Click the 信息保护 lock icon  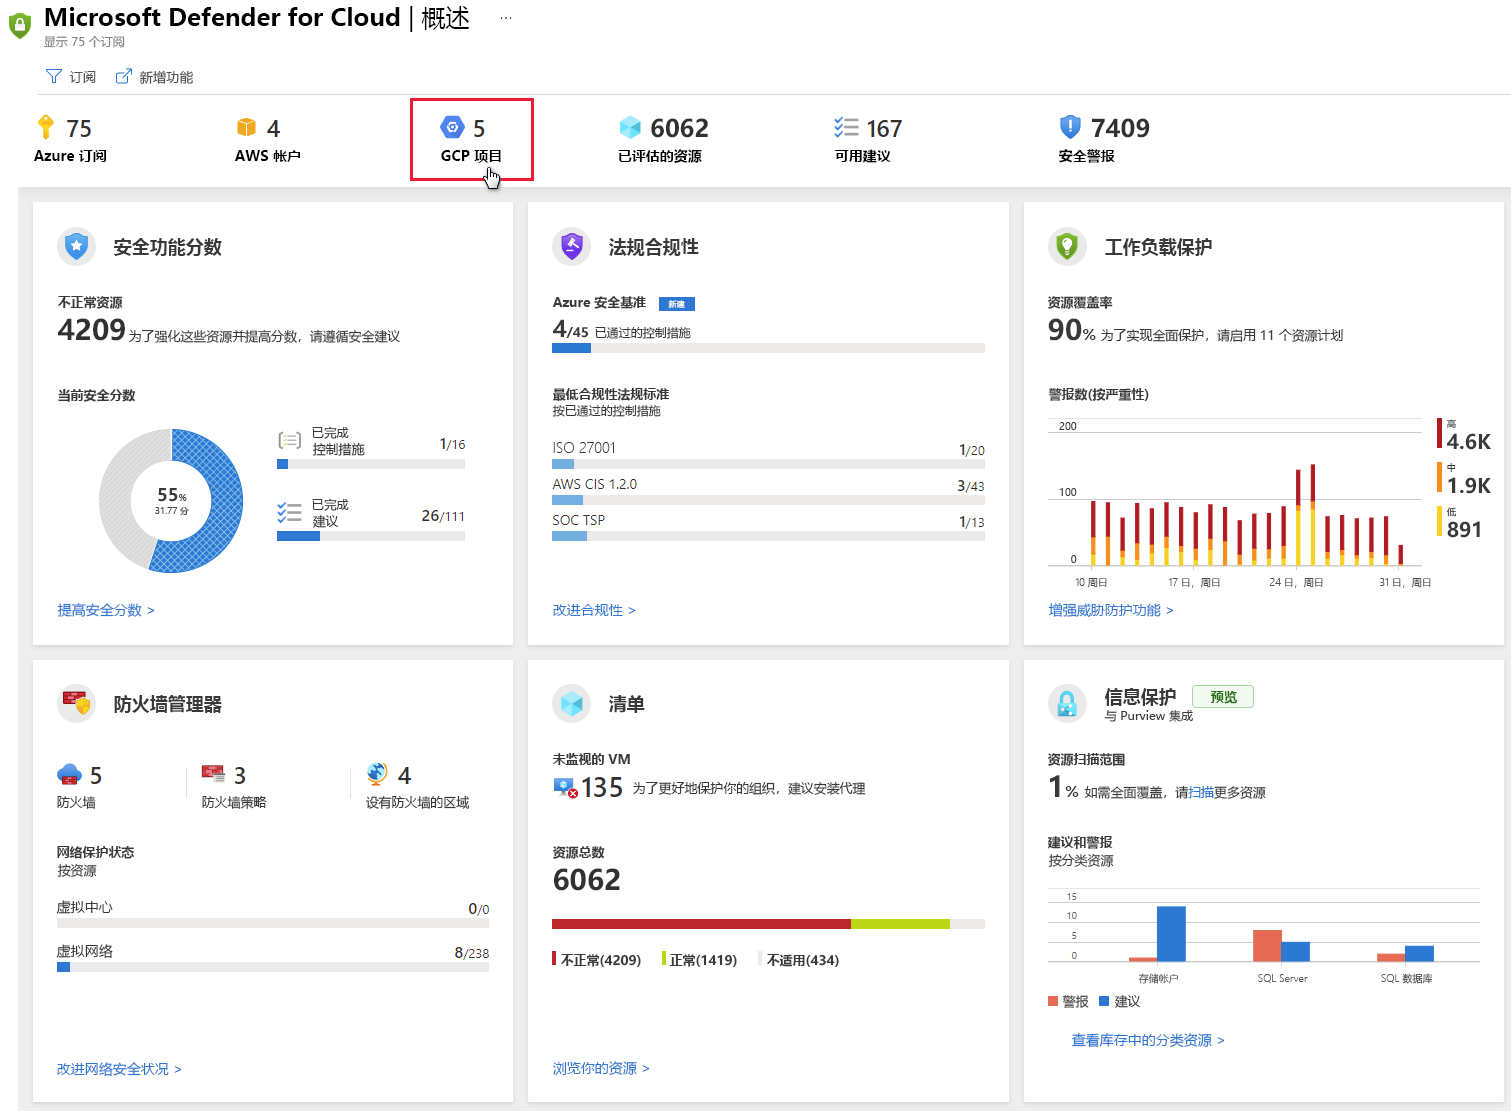point(1067,703)
